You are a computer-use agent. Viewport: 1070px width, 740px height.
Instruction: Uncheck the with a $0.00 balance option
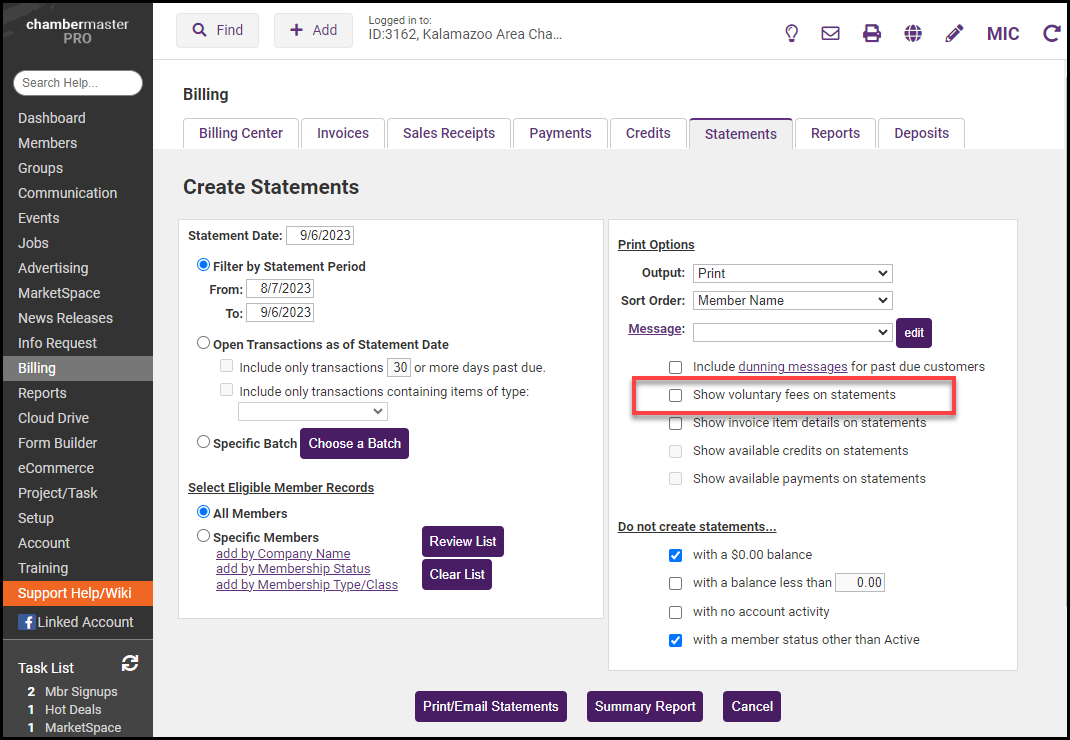pyautogui.click(x=676, y=555)
